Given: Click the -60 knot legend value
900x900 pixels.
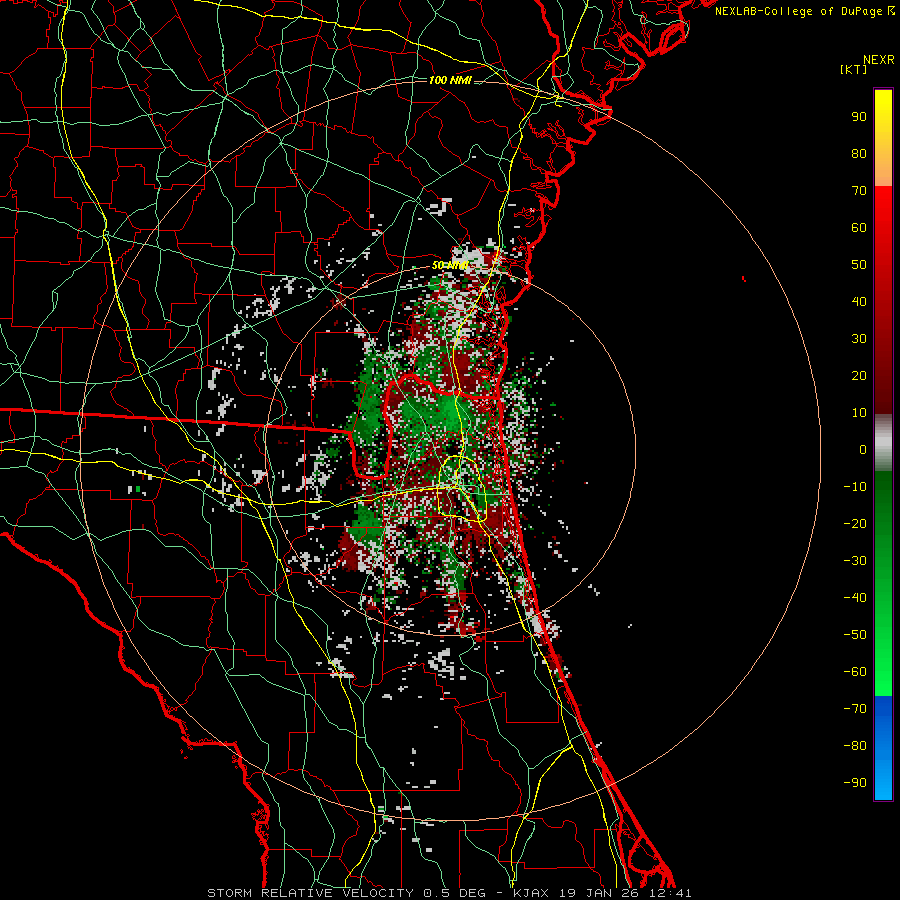Looking at the screenshot, I should pos(855,672).
